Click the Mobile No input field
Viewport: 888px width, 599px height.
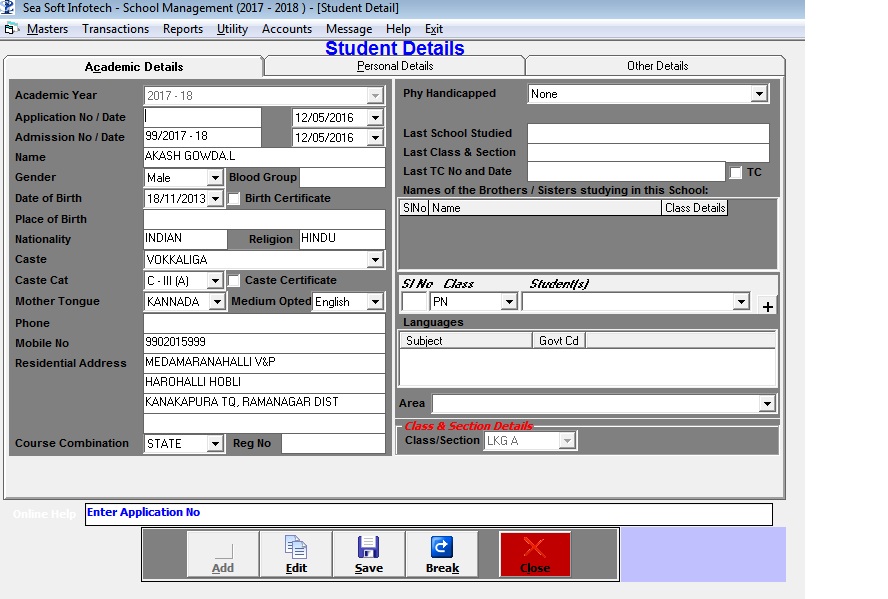tap(264, 343)
